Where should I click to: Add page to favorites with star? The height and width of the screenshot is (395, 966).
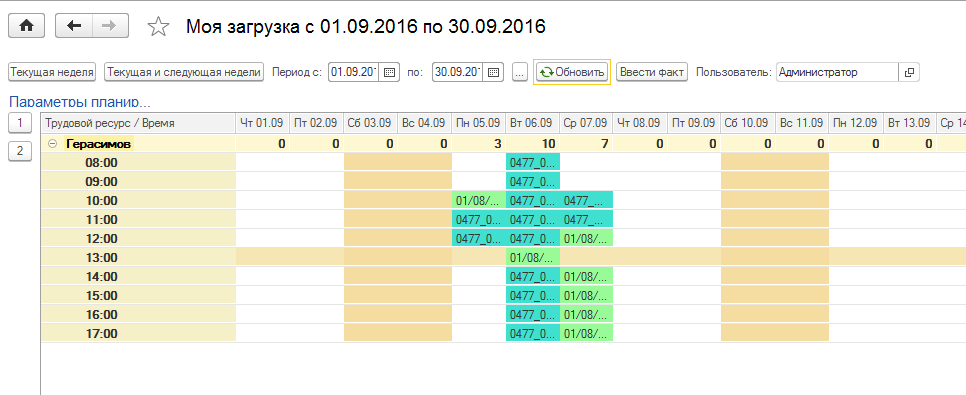point(159,26)
